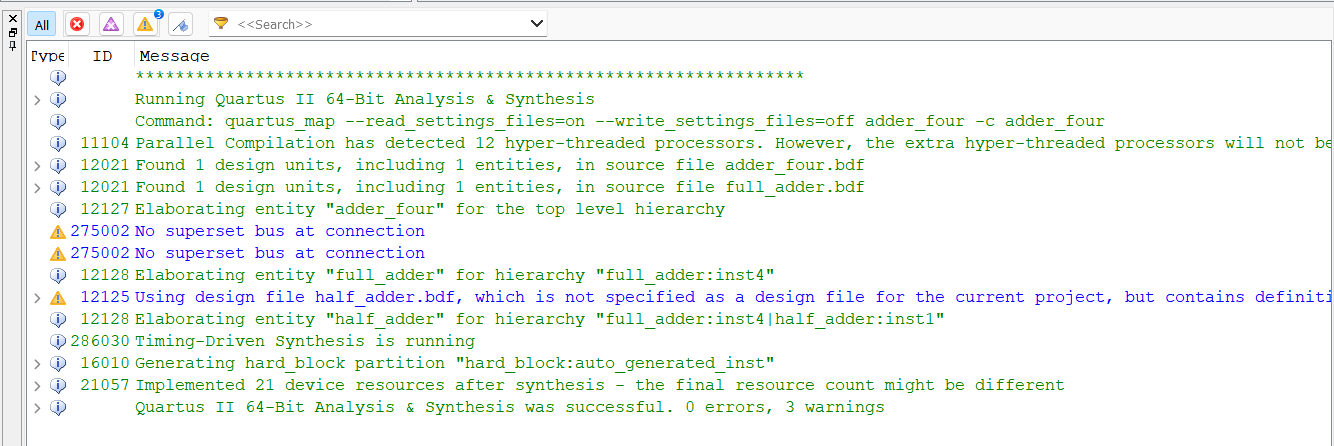Expand the 21057 device resources row
The height and width of the screenshot is (446, 1334).
coord(37,385)
